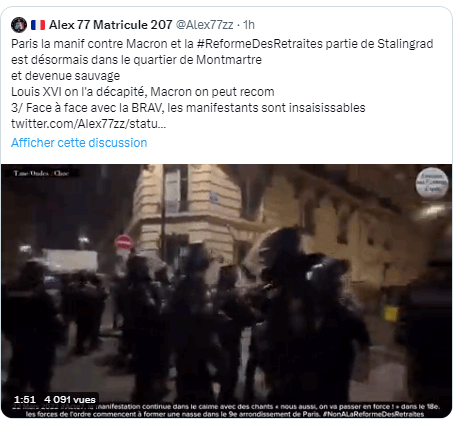
Task: Click Afficher cette discussion
Action: point(79,143)
